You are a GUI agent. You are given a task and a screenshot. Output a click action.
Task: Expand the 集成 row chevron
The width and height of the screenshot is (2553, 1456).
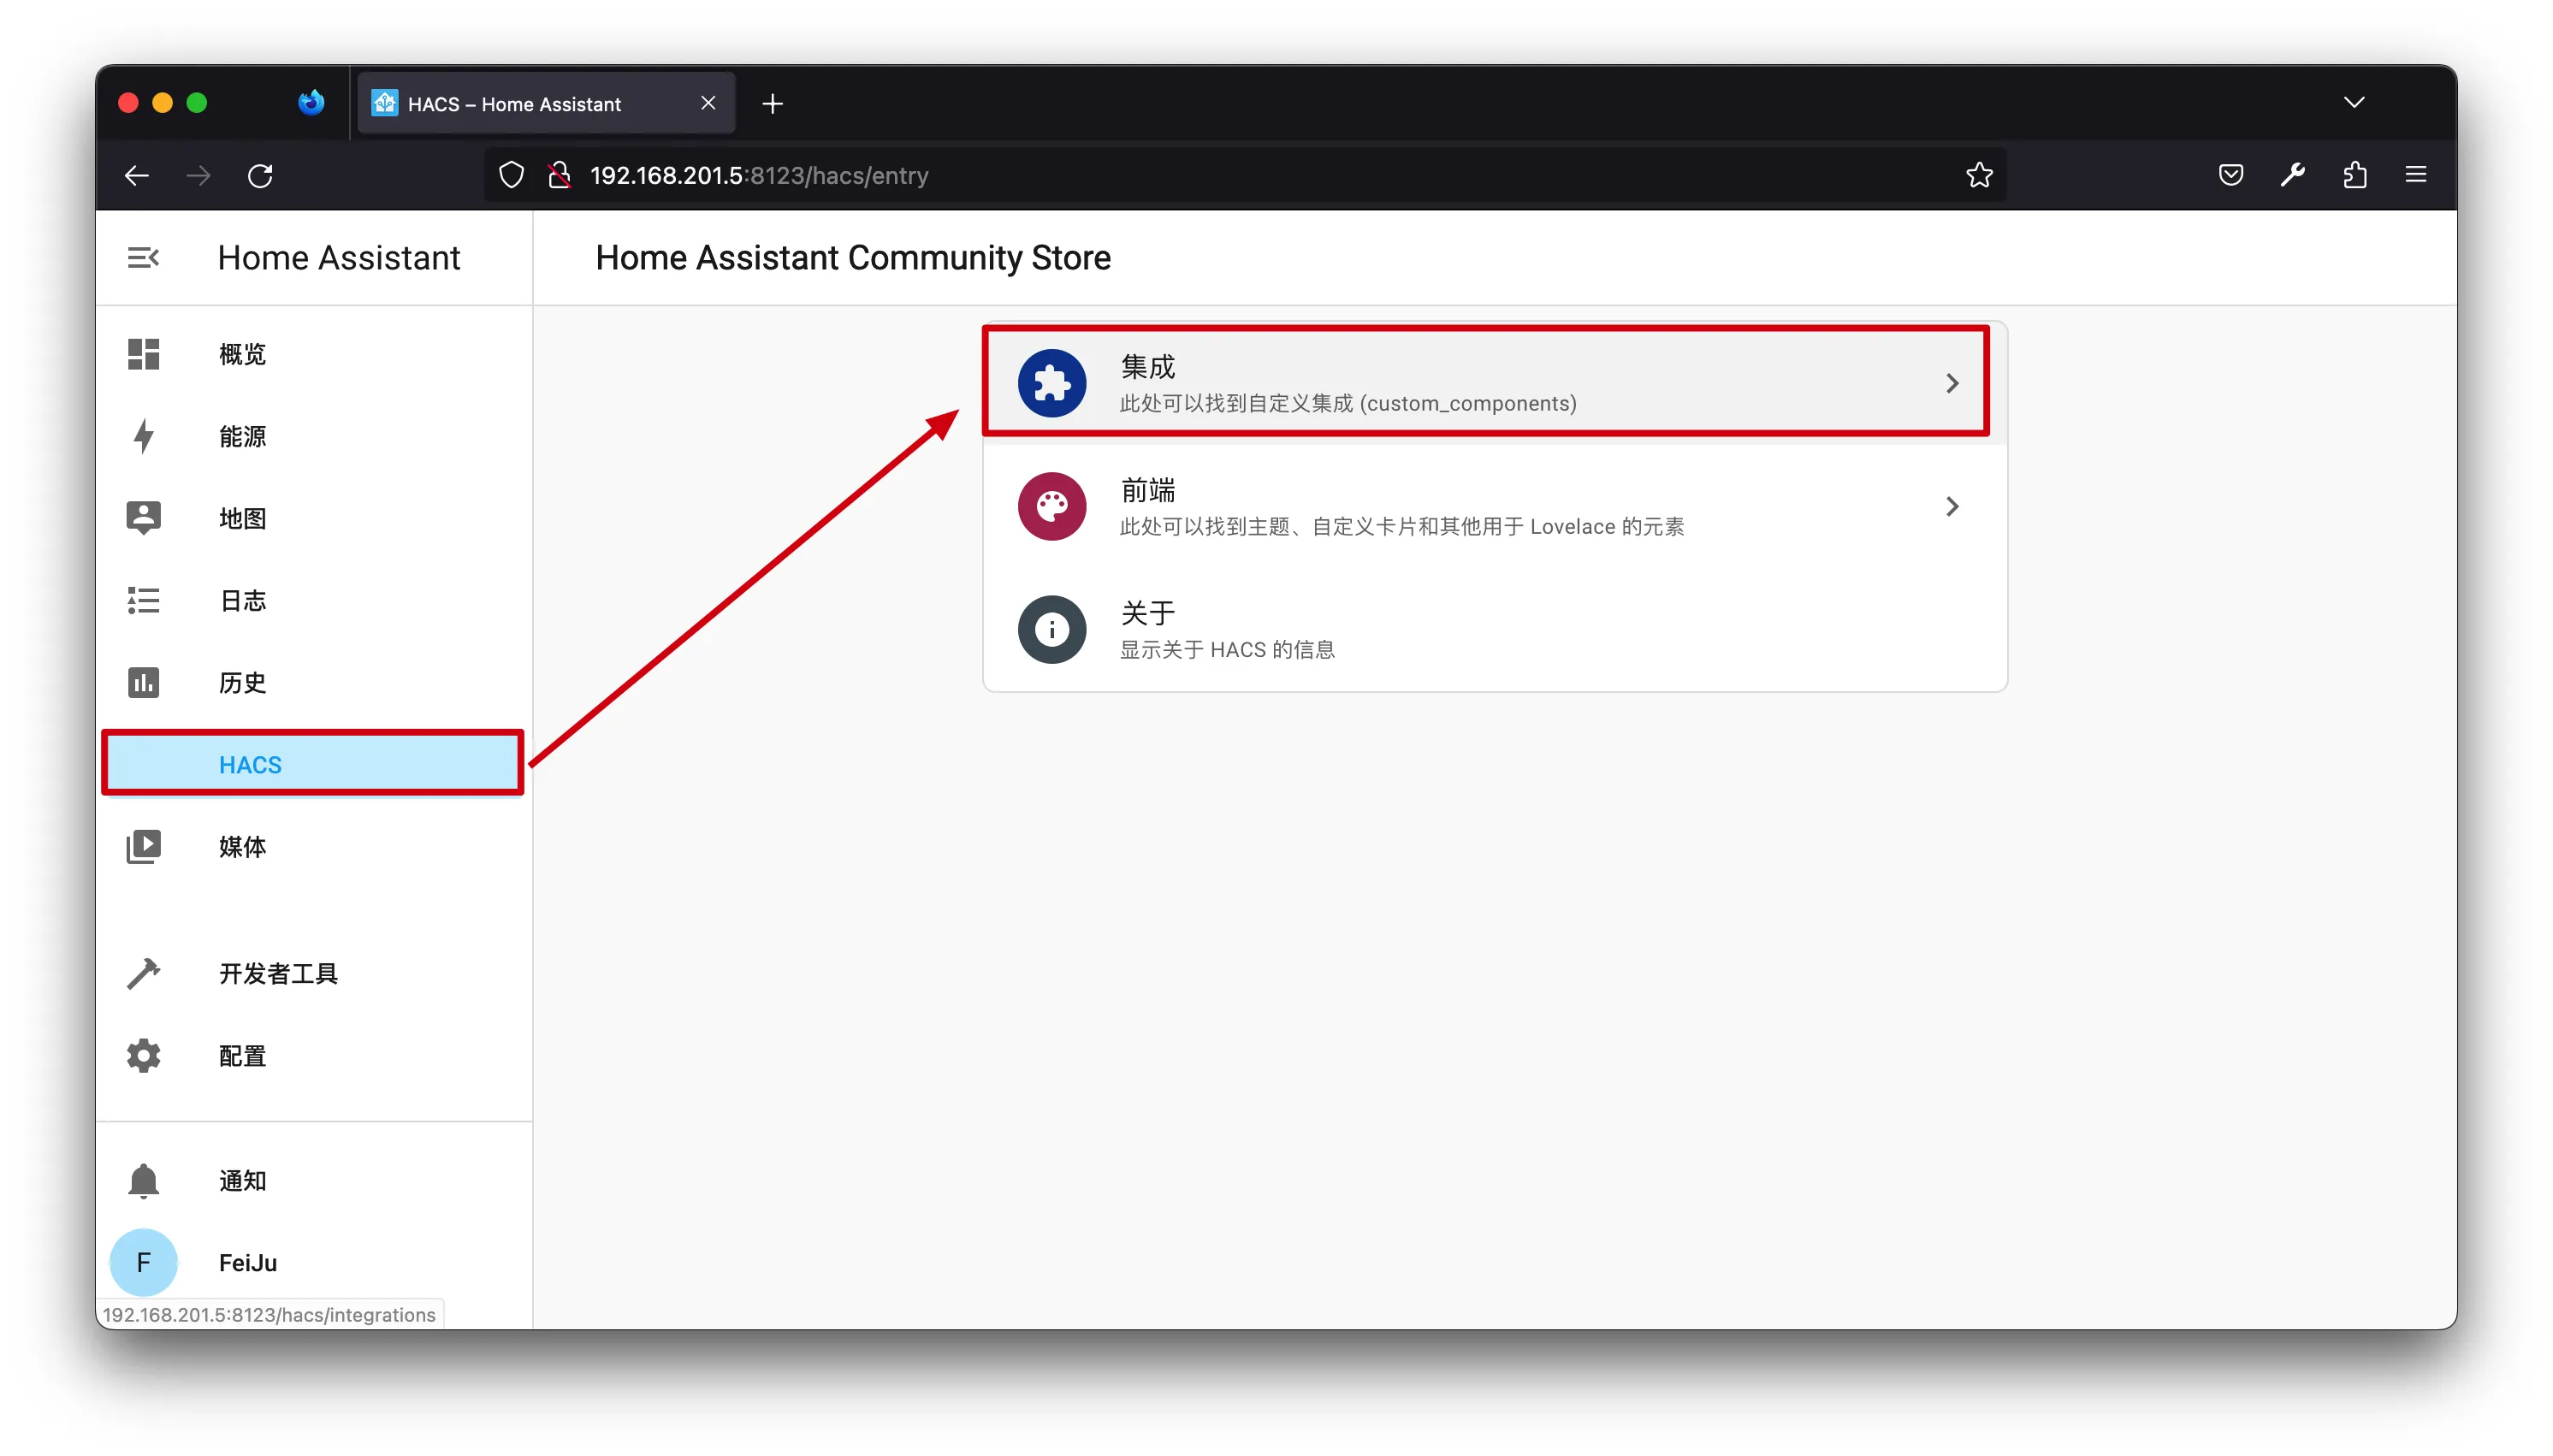(1951, 383)
